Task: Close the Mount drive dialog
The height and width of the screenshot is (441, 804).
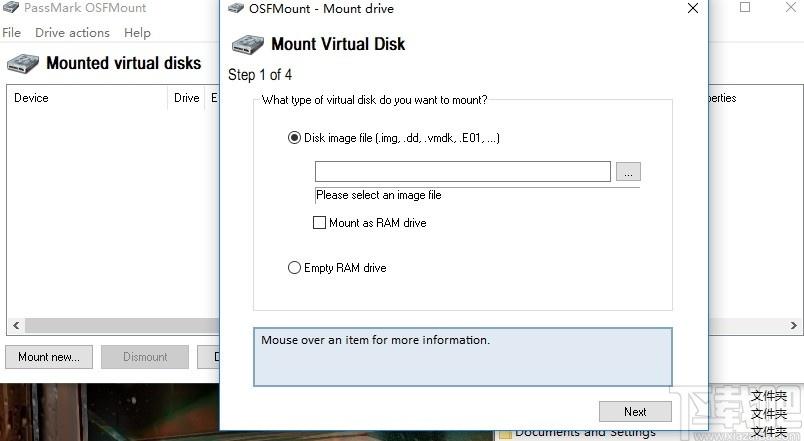Action: (692, 9)
